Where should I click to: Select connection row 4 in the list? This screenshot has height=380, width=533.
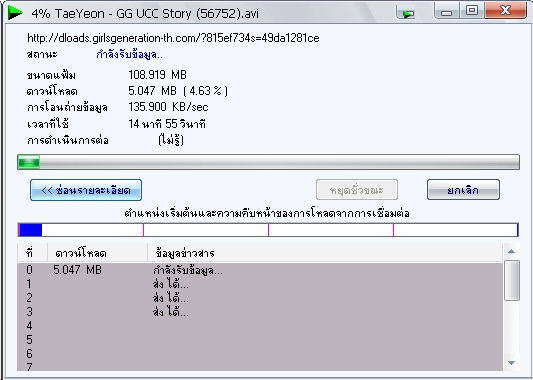(x=260, y=326)
